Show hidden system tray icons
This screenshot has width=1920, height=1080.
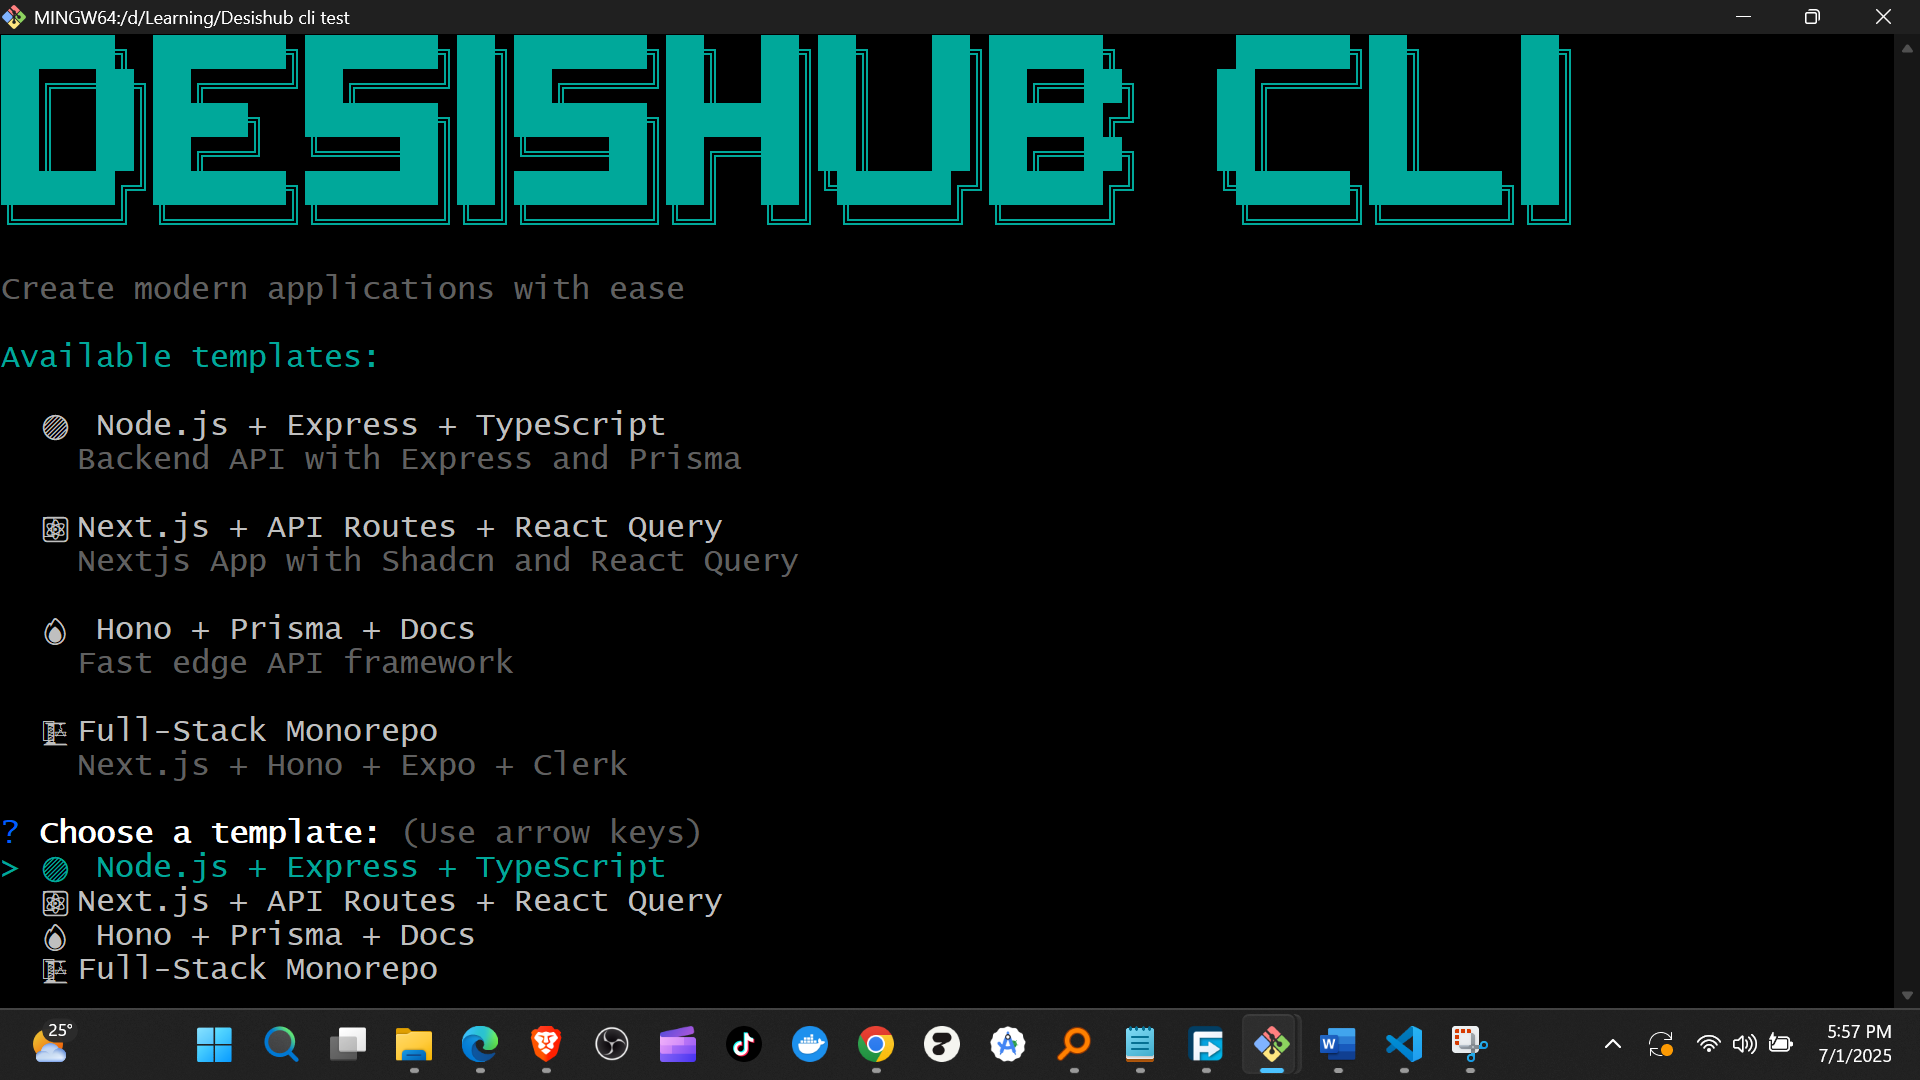(1612, 1045)
